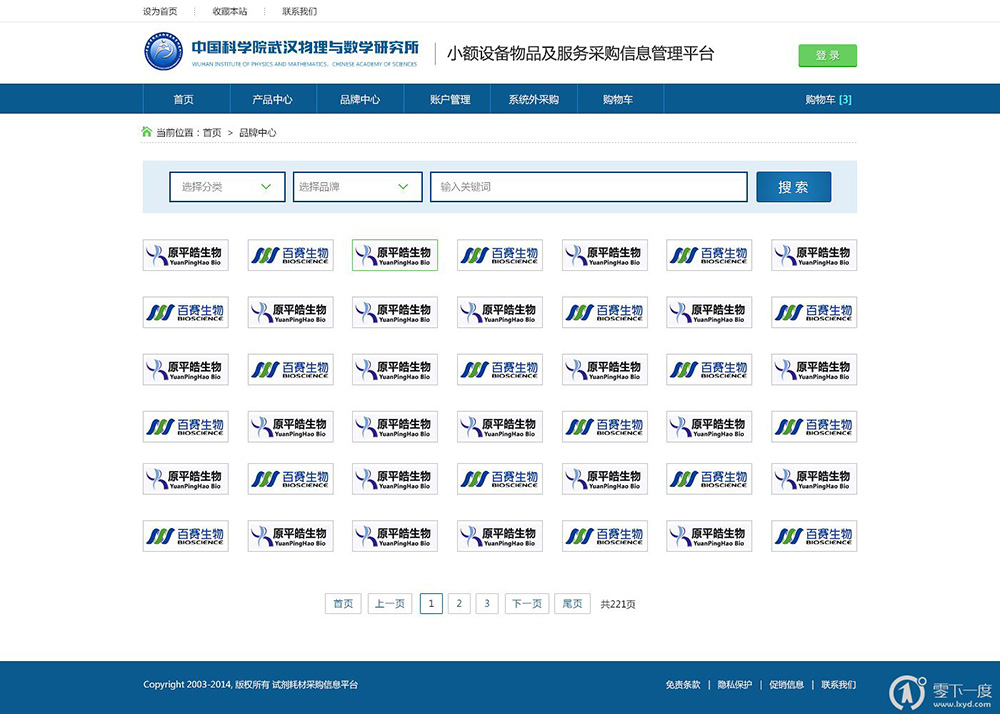Viewport: 1000px width, 714px height.
Task: Select page 2 in the pagination
Action: 459,604
